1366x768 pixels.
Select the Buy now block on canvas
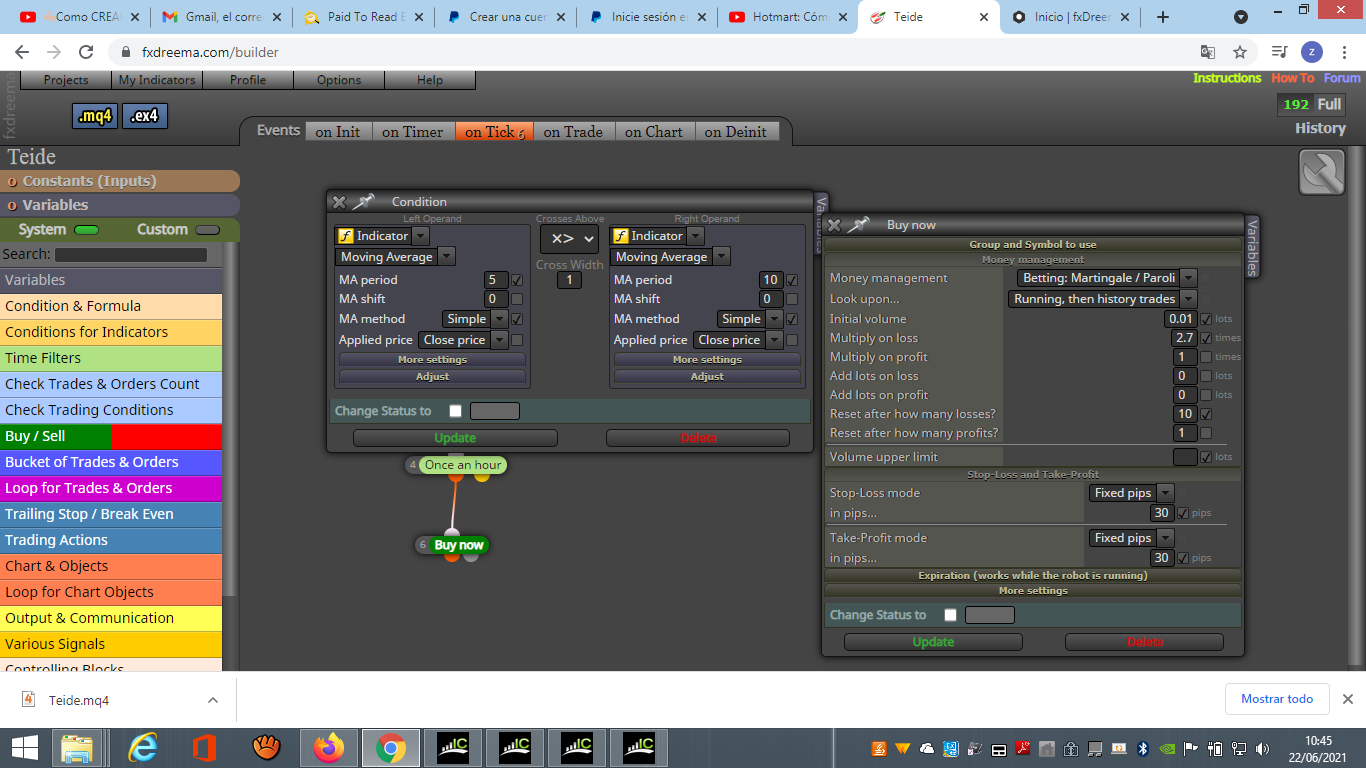459,545
